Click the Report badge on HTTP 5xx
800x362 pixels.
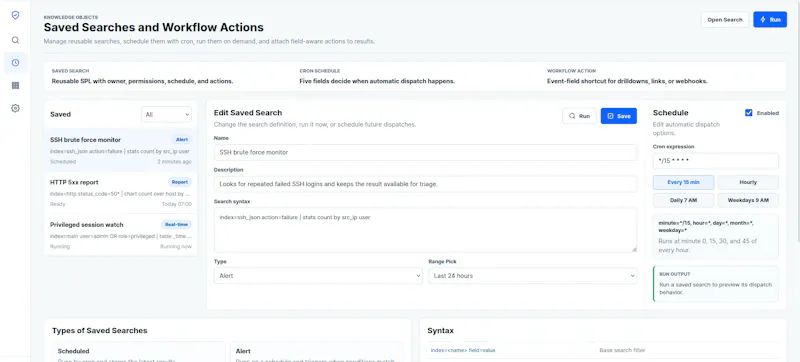point(180,182)
